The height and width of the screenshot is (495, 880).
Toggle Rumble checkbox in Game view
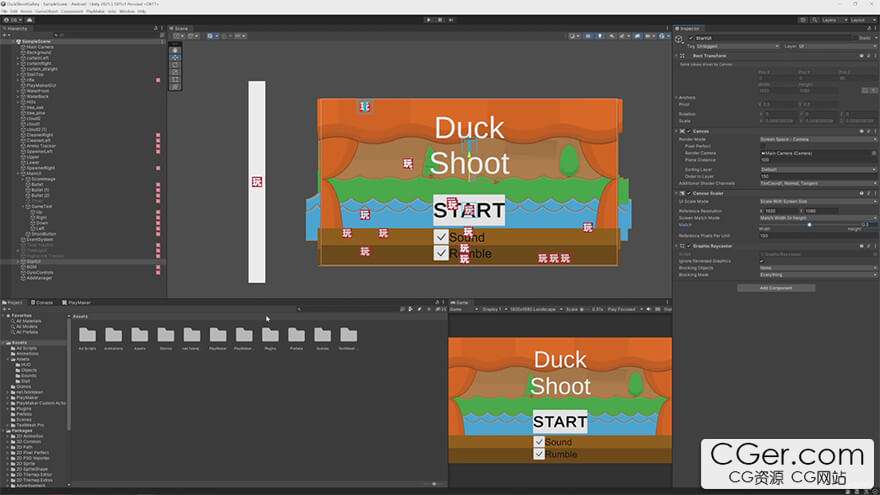click(539, 453)
